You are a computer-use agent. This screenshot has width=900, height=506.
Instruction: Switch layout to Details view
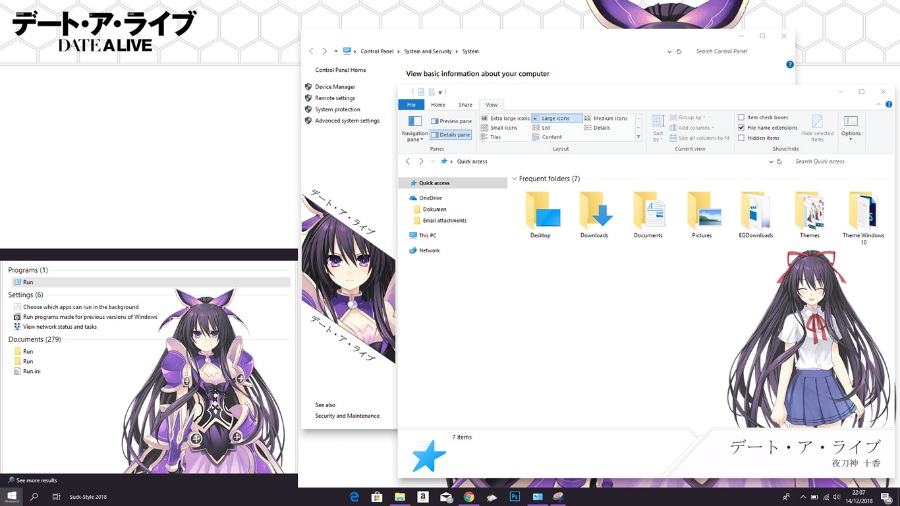(x=597, y=128)
